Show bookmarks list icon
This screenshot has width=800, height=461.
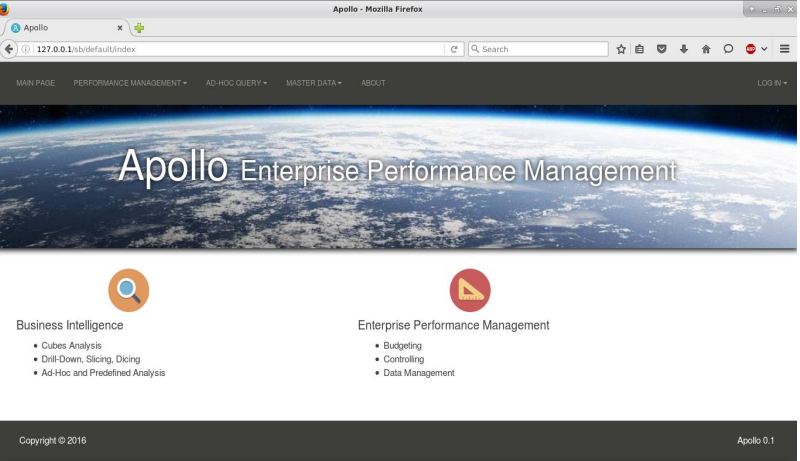[x=639, y=49]
